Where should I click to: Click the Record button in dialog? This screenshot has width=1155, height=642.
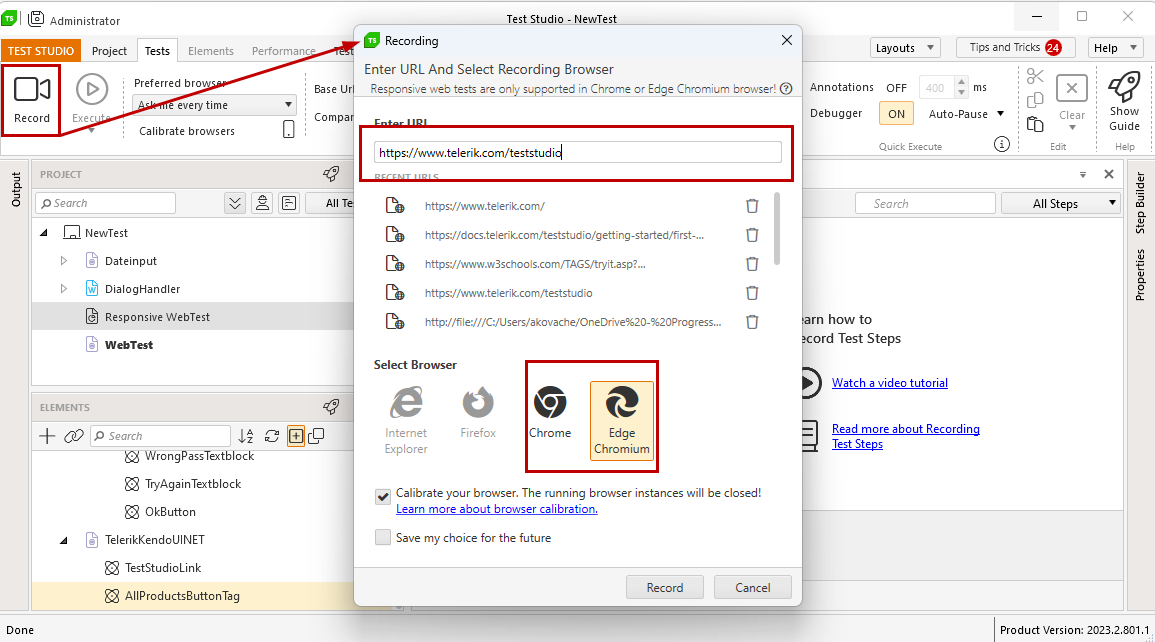664,588
